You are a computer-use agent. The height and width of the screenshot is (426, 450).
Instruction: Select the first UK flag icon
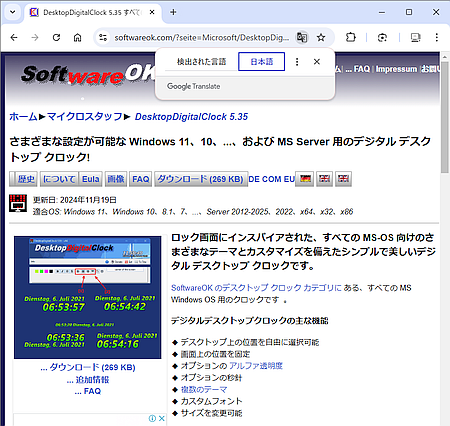(x=324, y=179)
